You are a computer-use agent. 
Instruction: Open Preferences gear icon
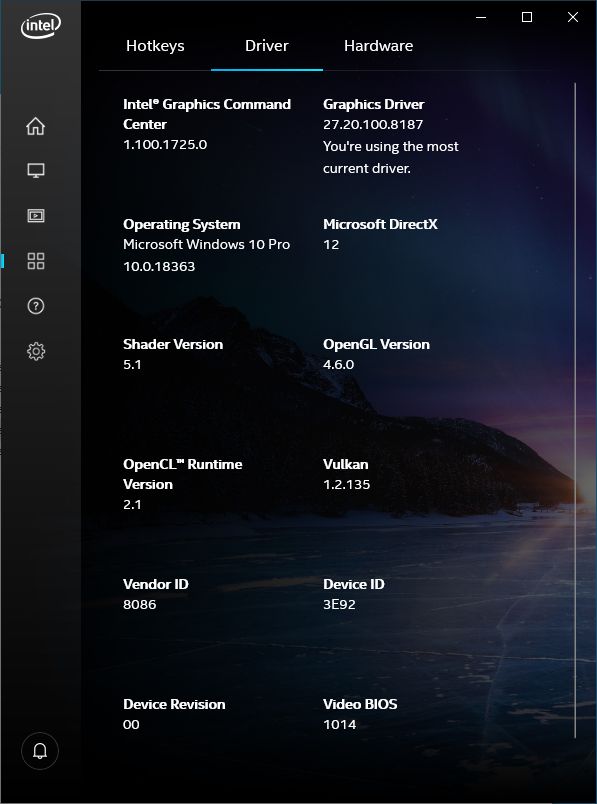(x=35, y=351)
